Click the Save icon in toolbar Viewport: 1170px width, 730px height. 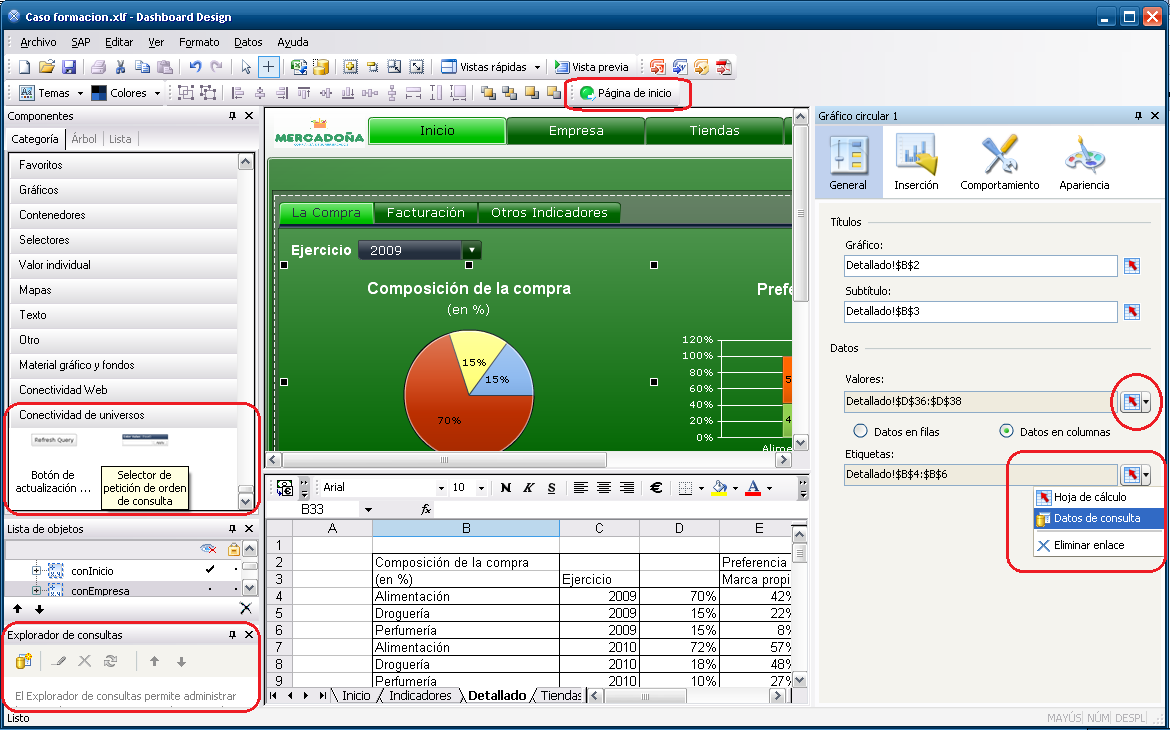click(x=69, y=67)
